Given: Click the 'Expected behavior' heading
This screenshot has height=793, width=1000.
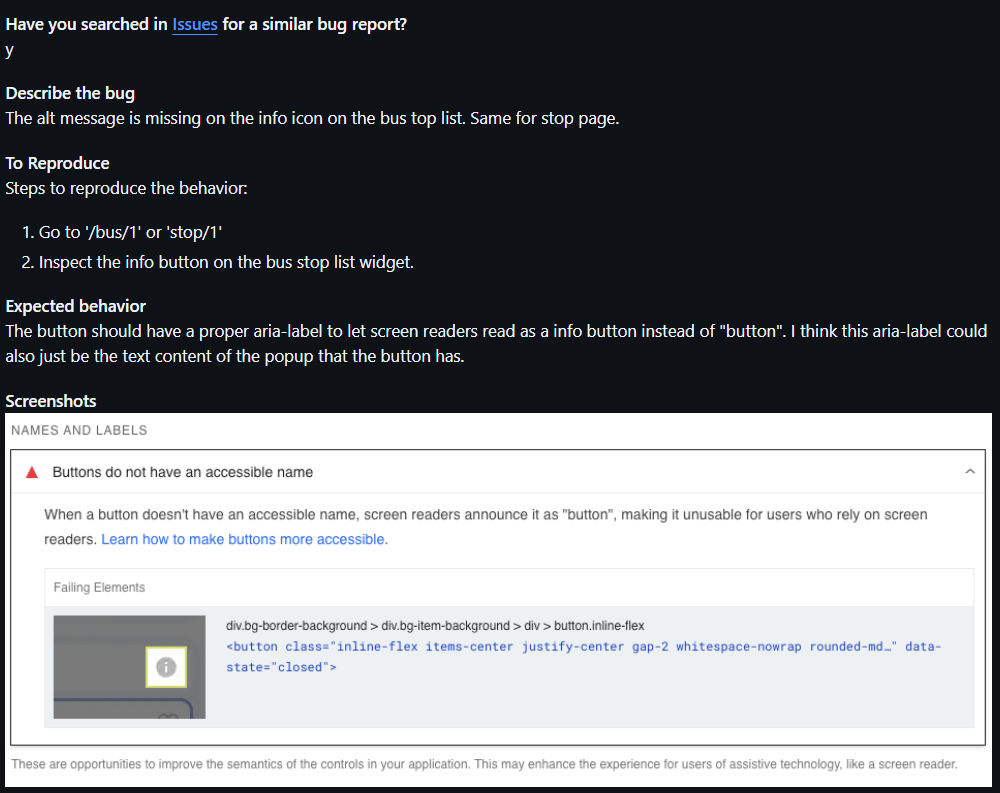Looking at the screenshot, I should pos(75,306).
